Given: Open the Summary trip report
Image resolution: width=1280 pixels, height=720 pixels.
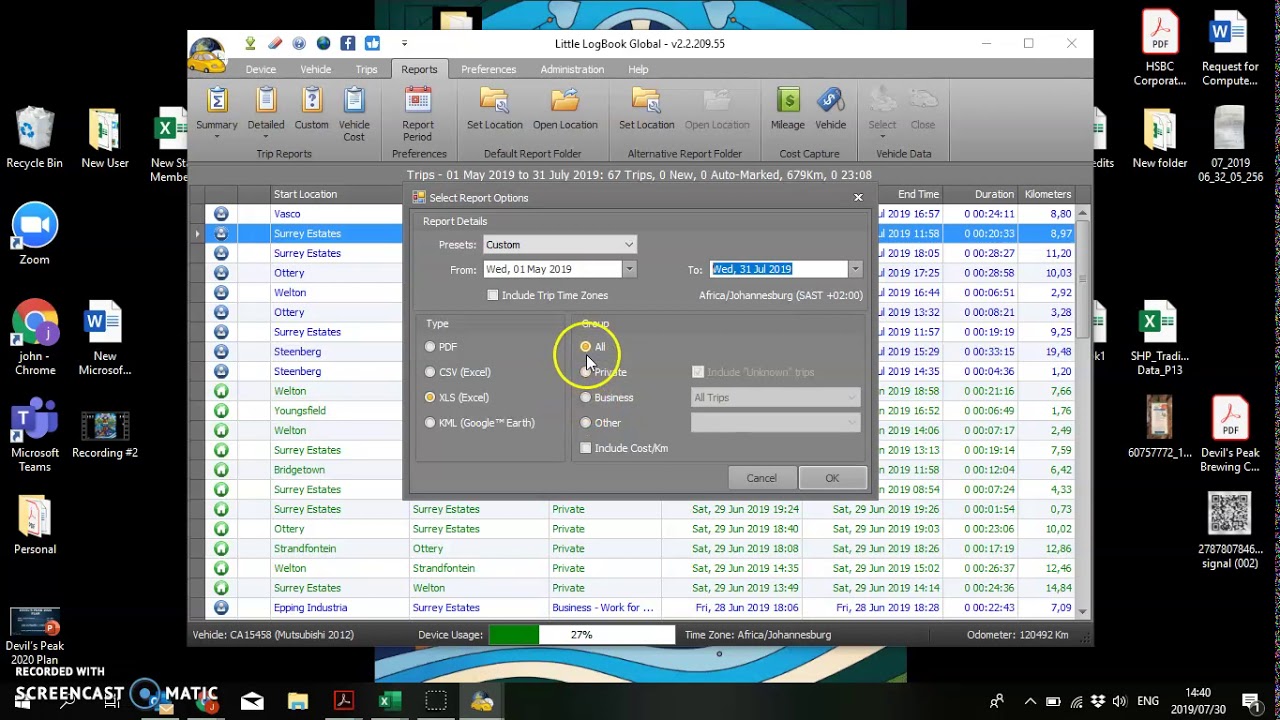Looking at the screenshot, I should pyautogui.click(x=216, y=110).
